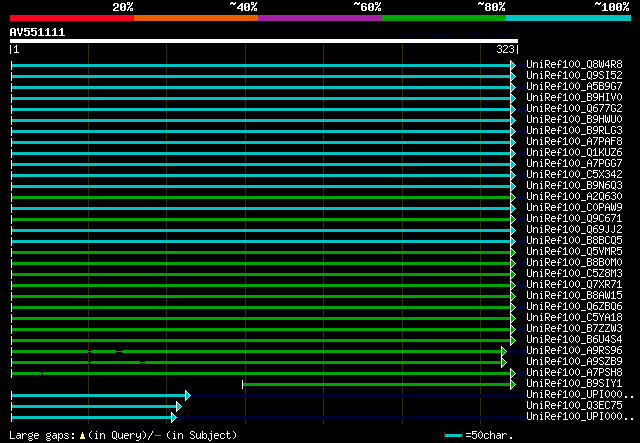
Task: Click the cyan 50char scale bar
Action: (454, 436)
